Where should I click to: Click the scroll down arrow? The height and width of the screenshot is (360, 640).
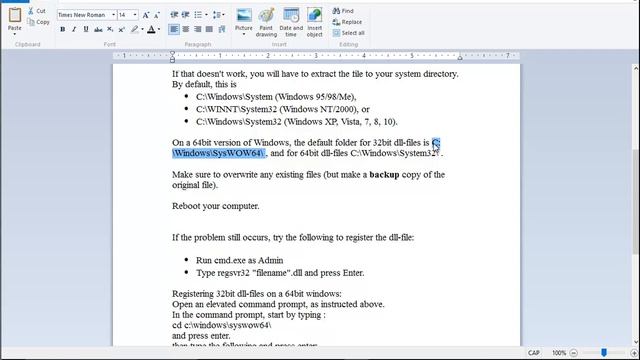point(636,342)
